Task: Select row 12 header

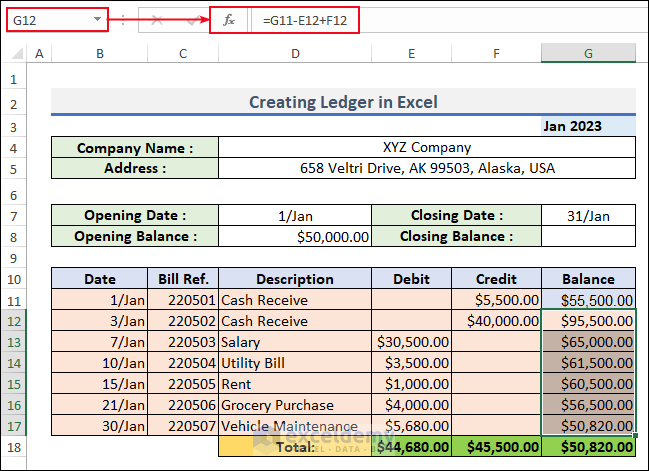Action: pyautogui.click(x=14, y=321)
